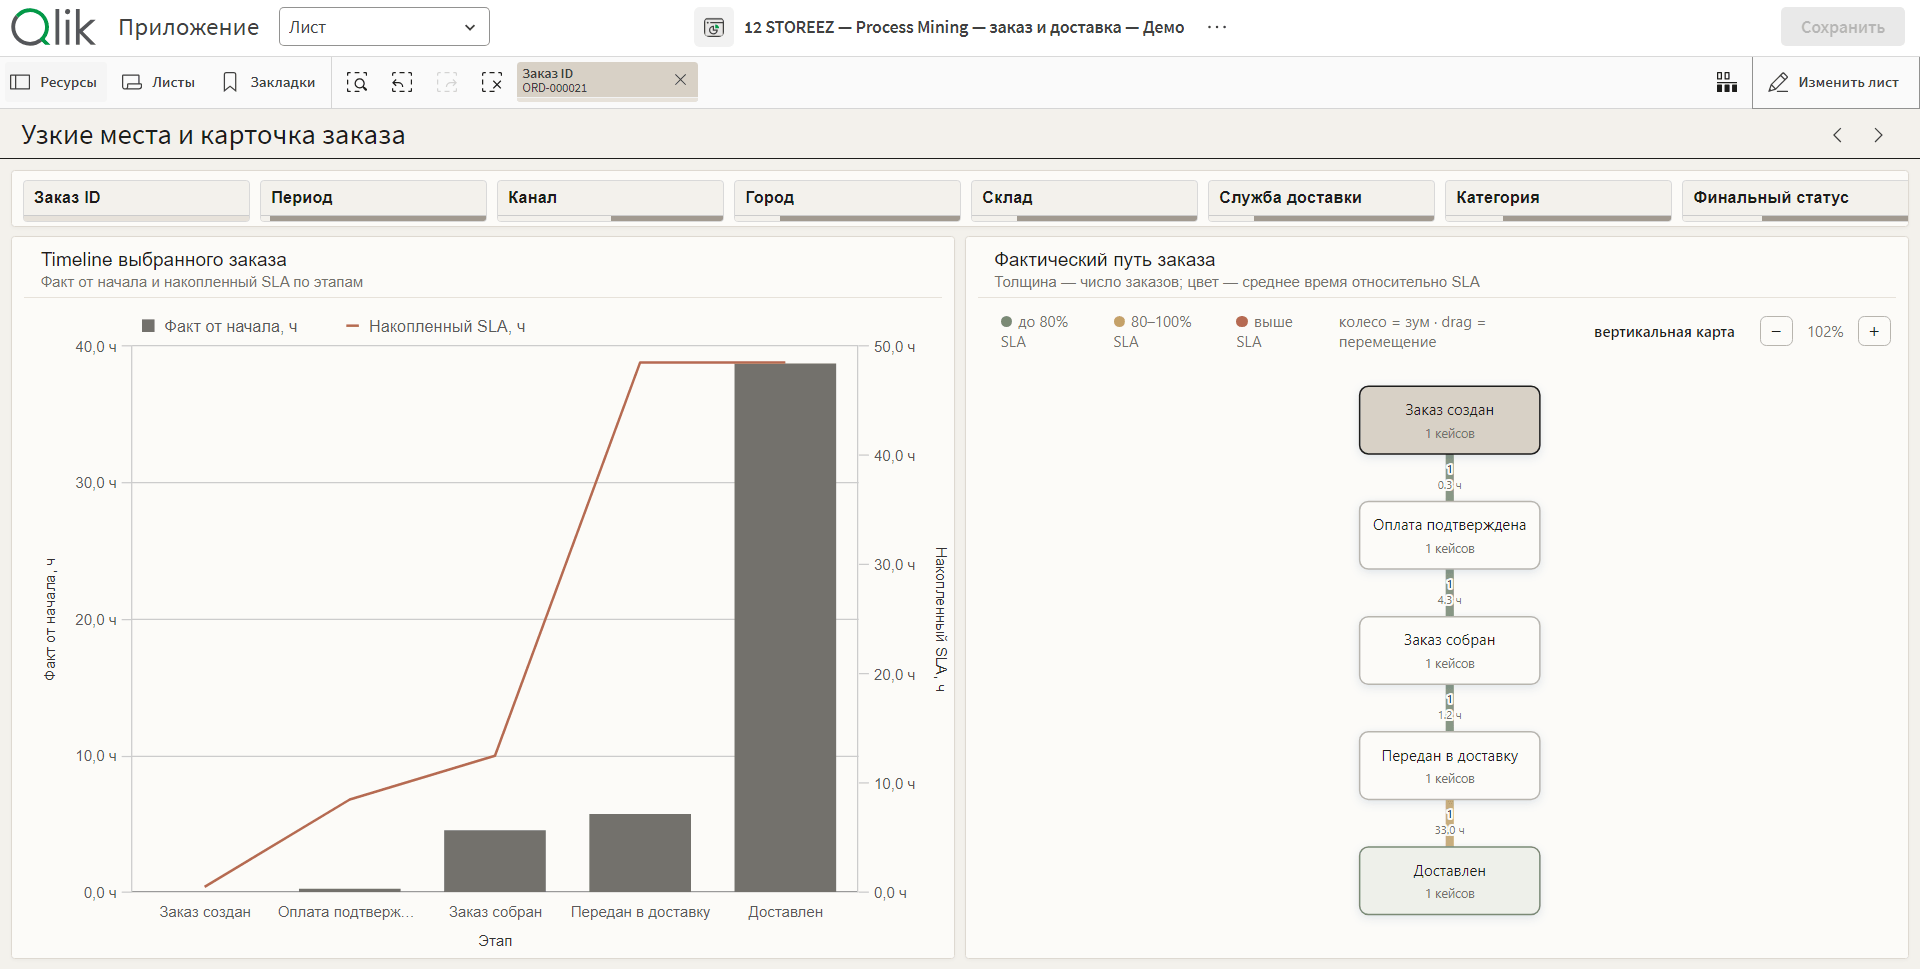This screenshot has width=1920, height=969.
Task: Click the Изменить лист button
Action: point(1835,82)
